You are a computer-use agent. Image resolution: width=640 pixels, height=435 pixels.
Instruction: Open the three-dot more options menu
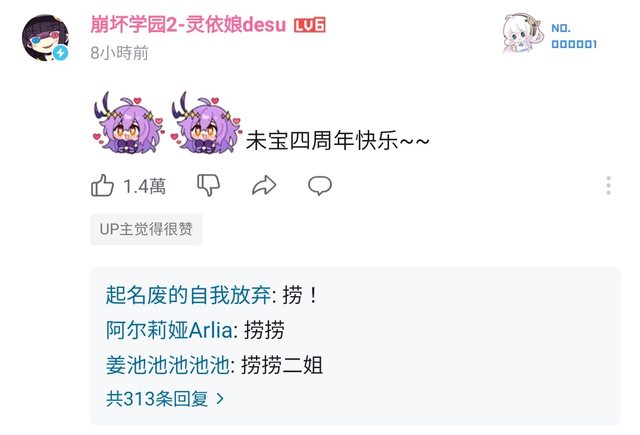pos(608,186)
